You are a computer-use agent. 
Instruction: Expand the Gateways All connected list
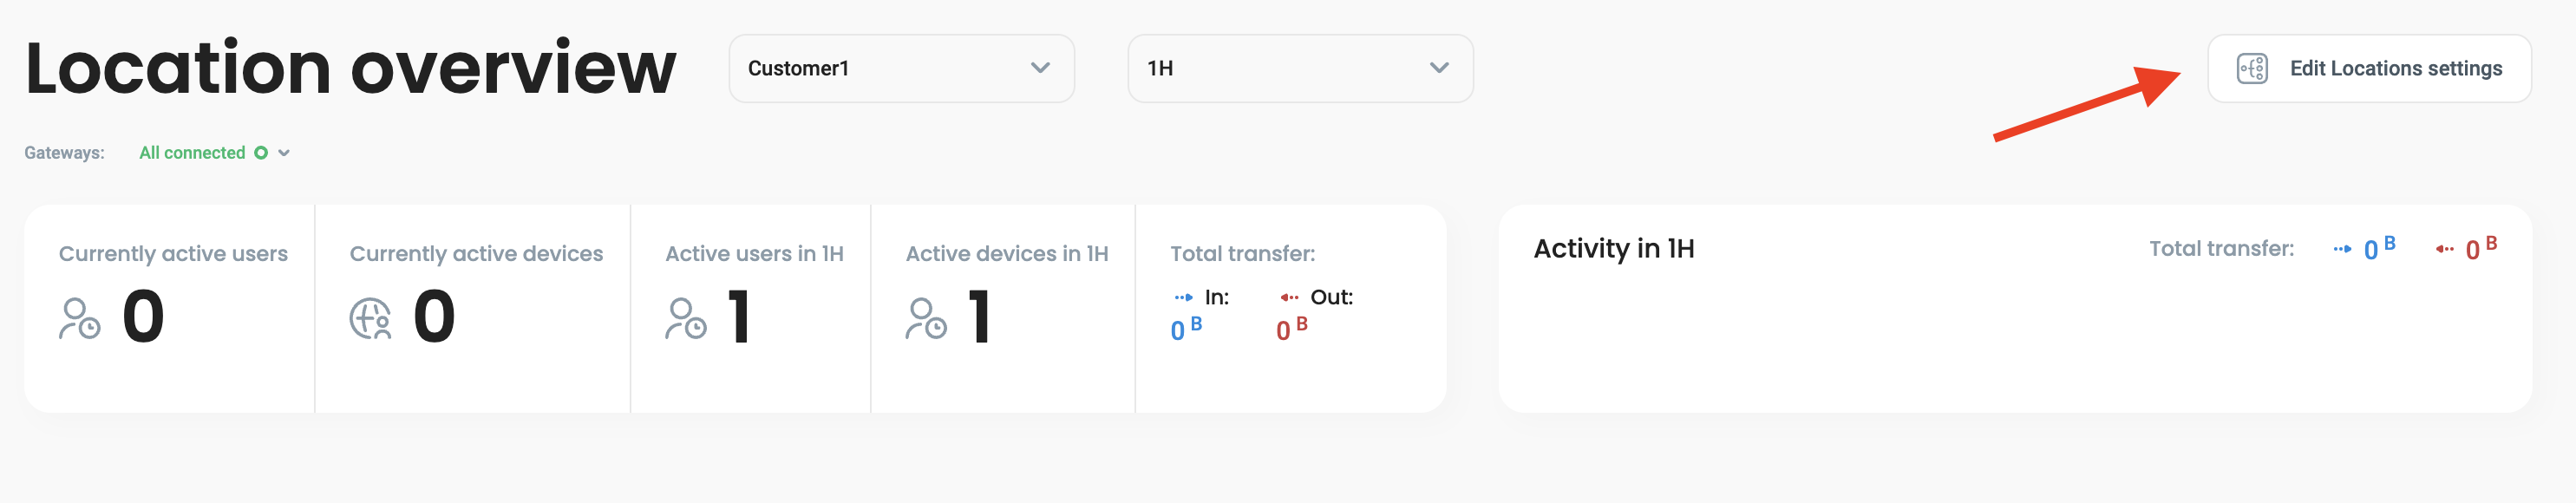click(284, 153)
